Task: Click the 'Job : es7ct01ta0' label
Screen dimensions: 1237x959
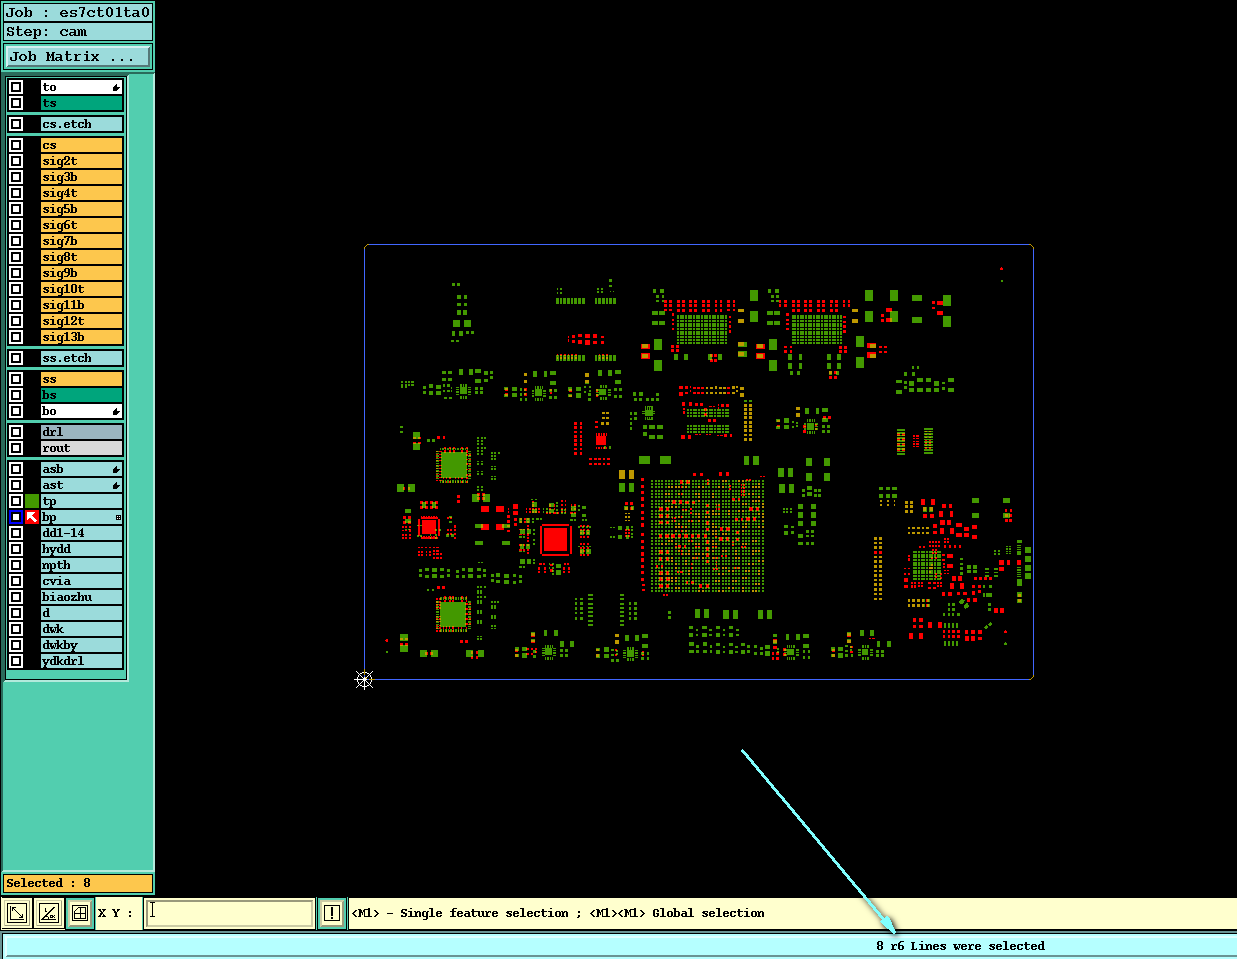Action: click(x=78, y=13)
